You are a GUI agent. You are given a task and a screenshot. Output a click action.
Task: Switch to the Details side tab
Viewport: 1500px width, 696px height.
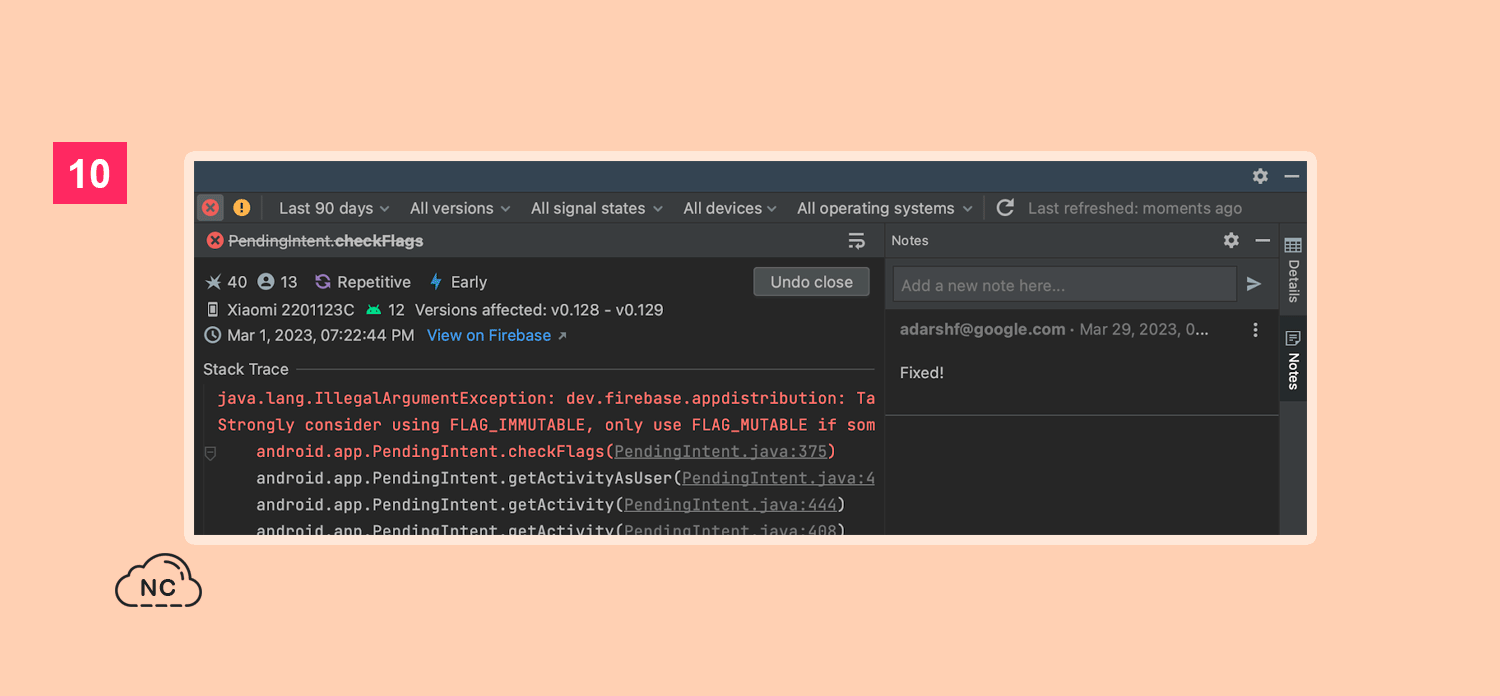pyautogui.click(x=1293, y=270)
